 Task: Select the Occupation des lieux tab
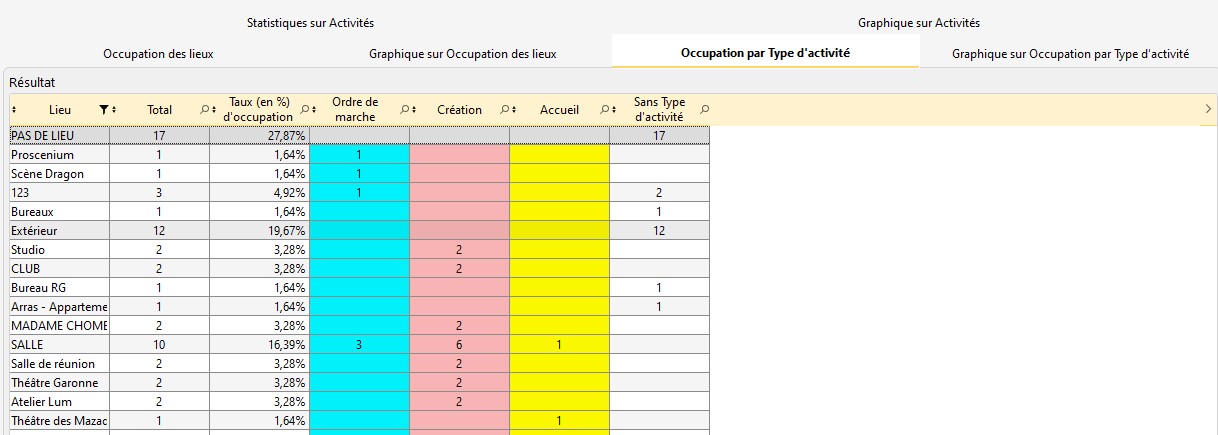click(158, 54)
